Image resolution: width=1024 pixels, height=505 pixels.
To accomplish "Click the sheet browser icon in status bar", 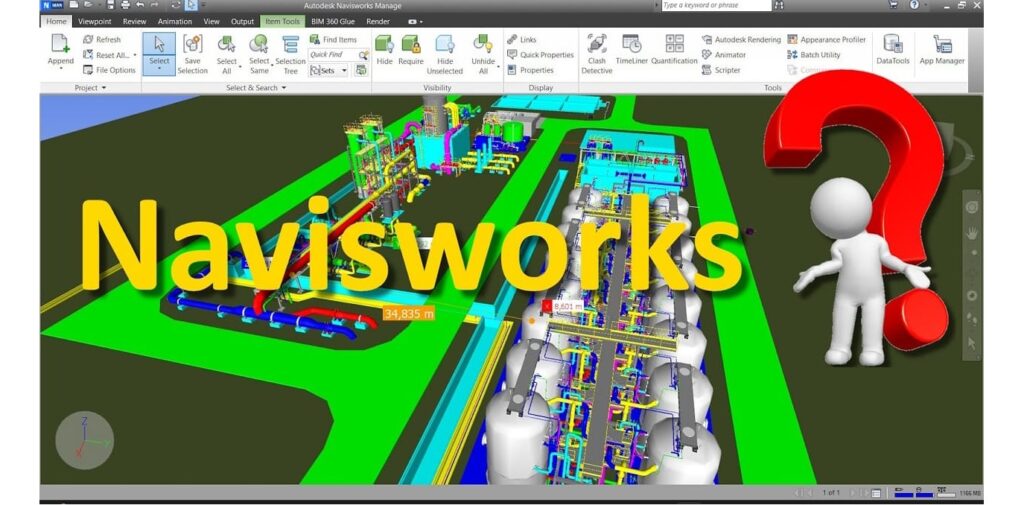I will point(876,493).
